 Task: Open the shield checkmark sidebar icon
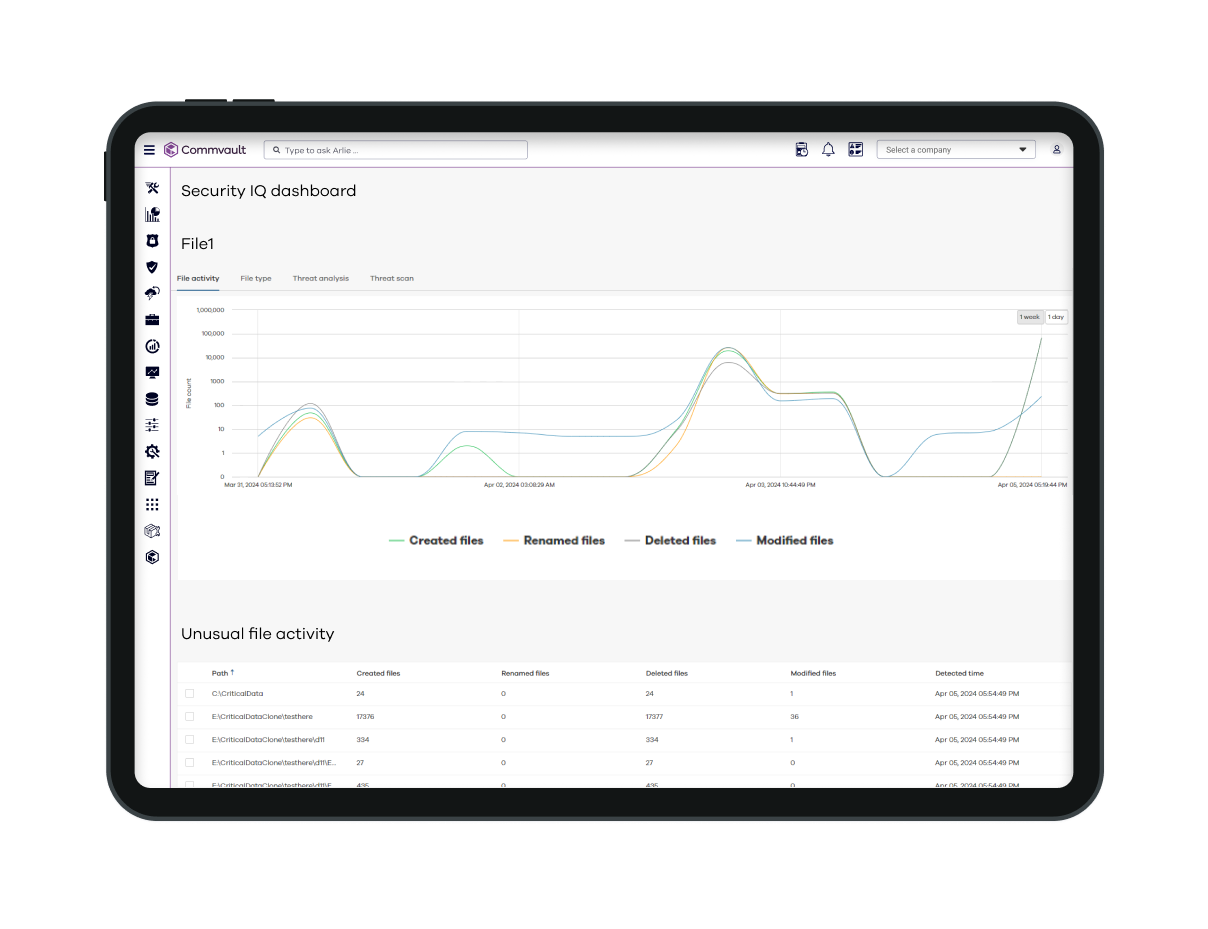[152, 267]
